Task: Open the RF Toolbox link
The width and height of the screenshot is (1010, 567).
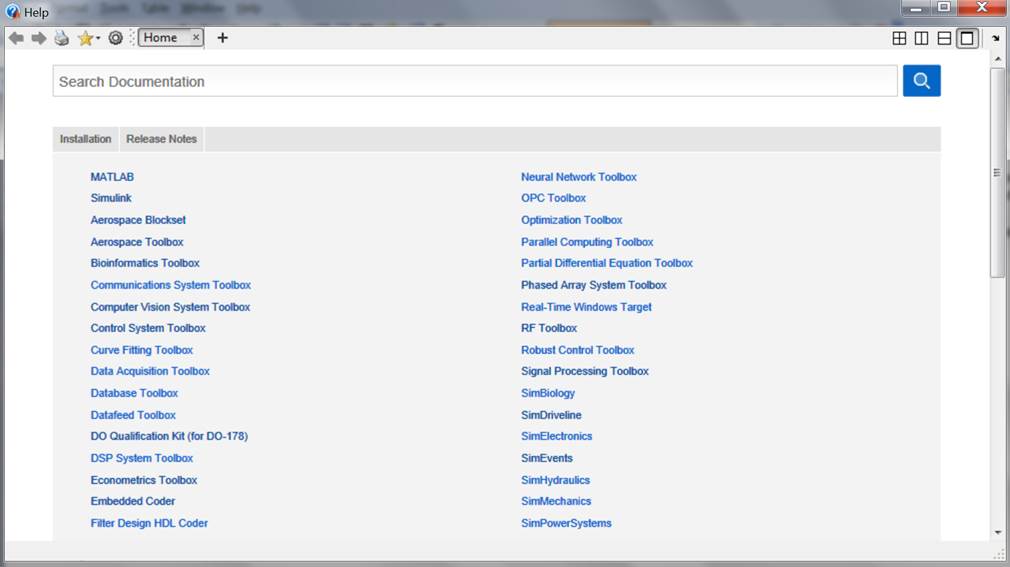Action: [549, 328]
